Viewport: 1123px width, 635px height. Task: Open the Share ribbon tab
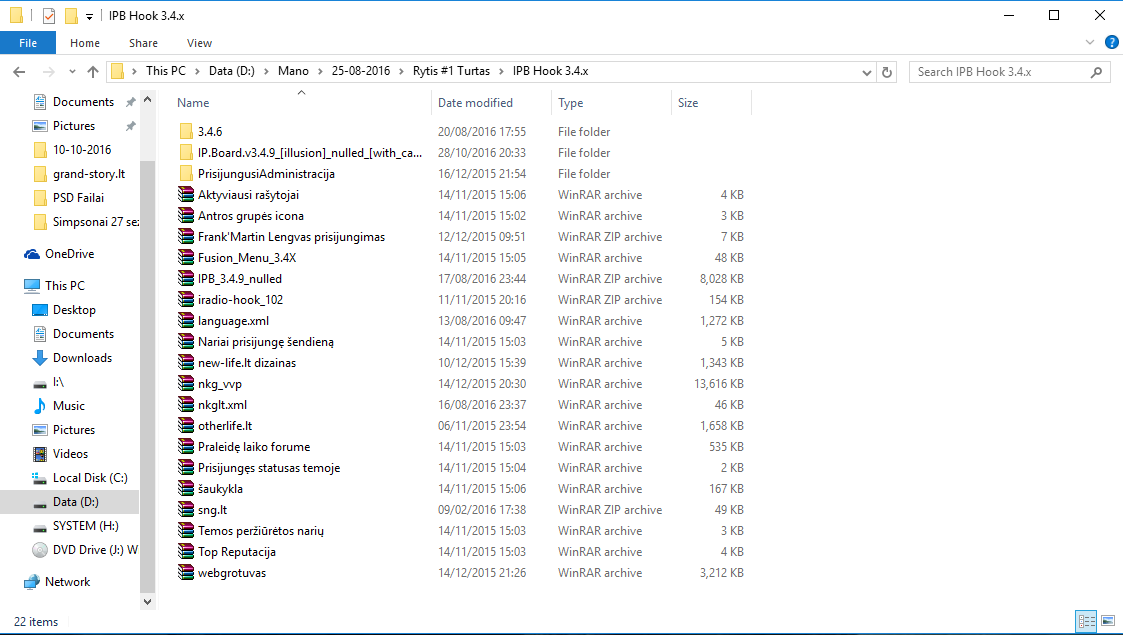pyautogui.click(x=143, y=43)
